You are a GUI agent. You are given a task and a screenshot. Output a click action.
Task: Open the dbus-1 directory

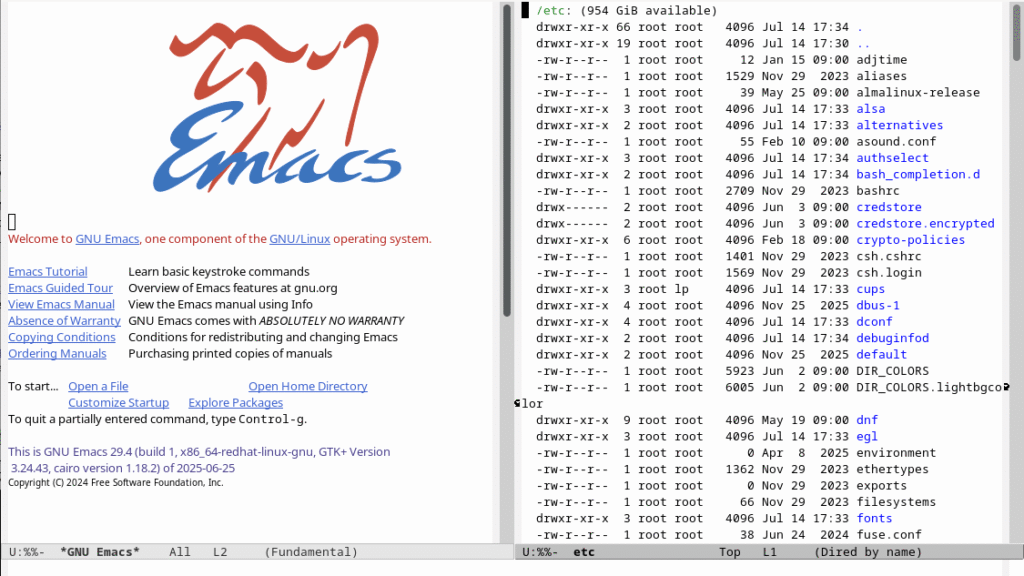[878, 305]
